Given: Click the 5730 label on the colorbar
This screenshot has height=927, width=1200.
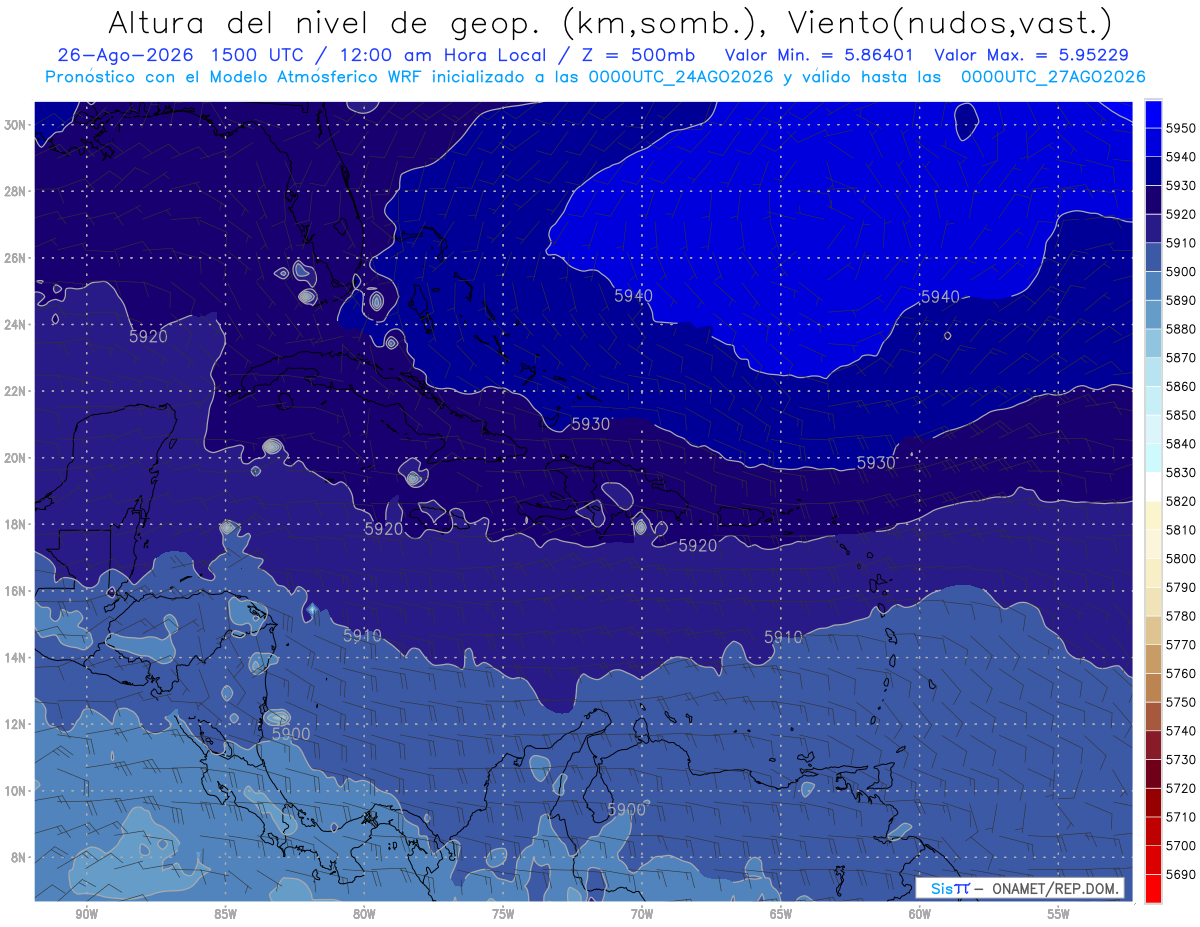Looking at the screenshot, I should coord(1181,759).
